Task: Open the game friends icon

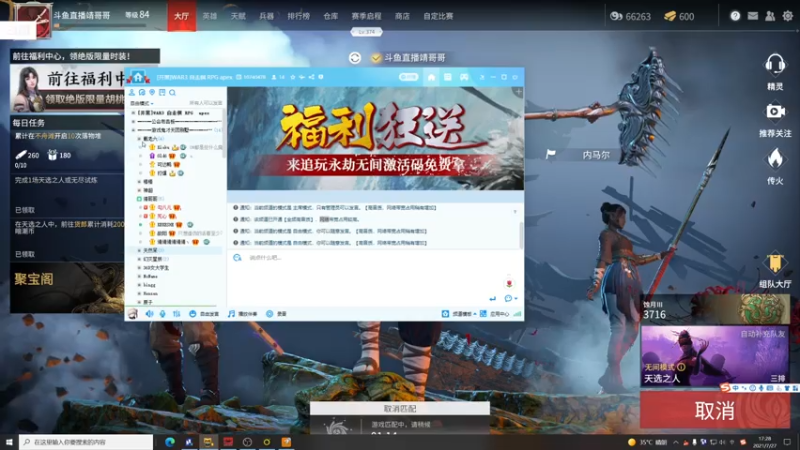Action: pyautogui.click(x=770, y=16)
